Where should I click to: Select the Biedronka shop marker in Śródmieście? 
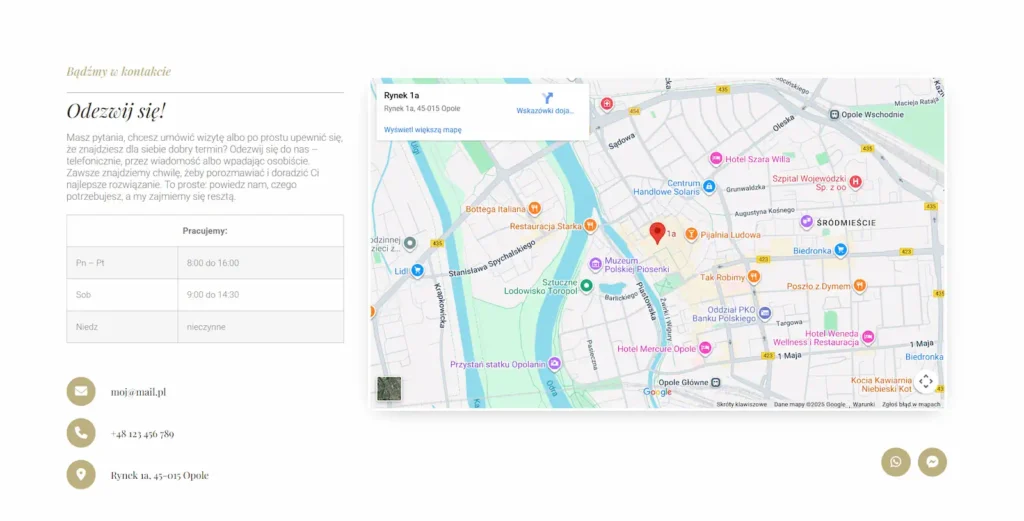tap(841, 250)
